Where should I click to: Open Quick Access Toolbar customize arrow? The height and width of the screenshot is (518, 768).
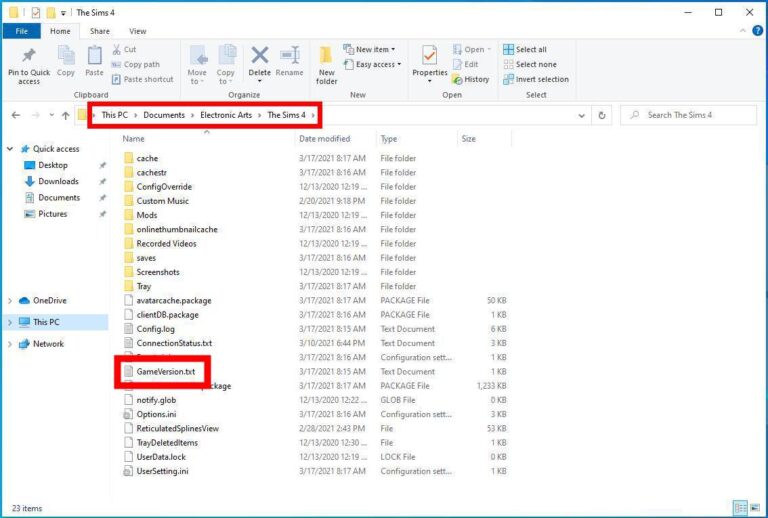click(x=63, y=13)
